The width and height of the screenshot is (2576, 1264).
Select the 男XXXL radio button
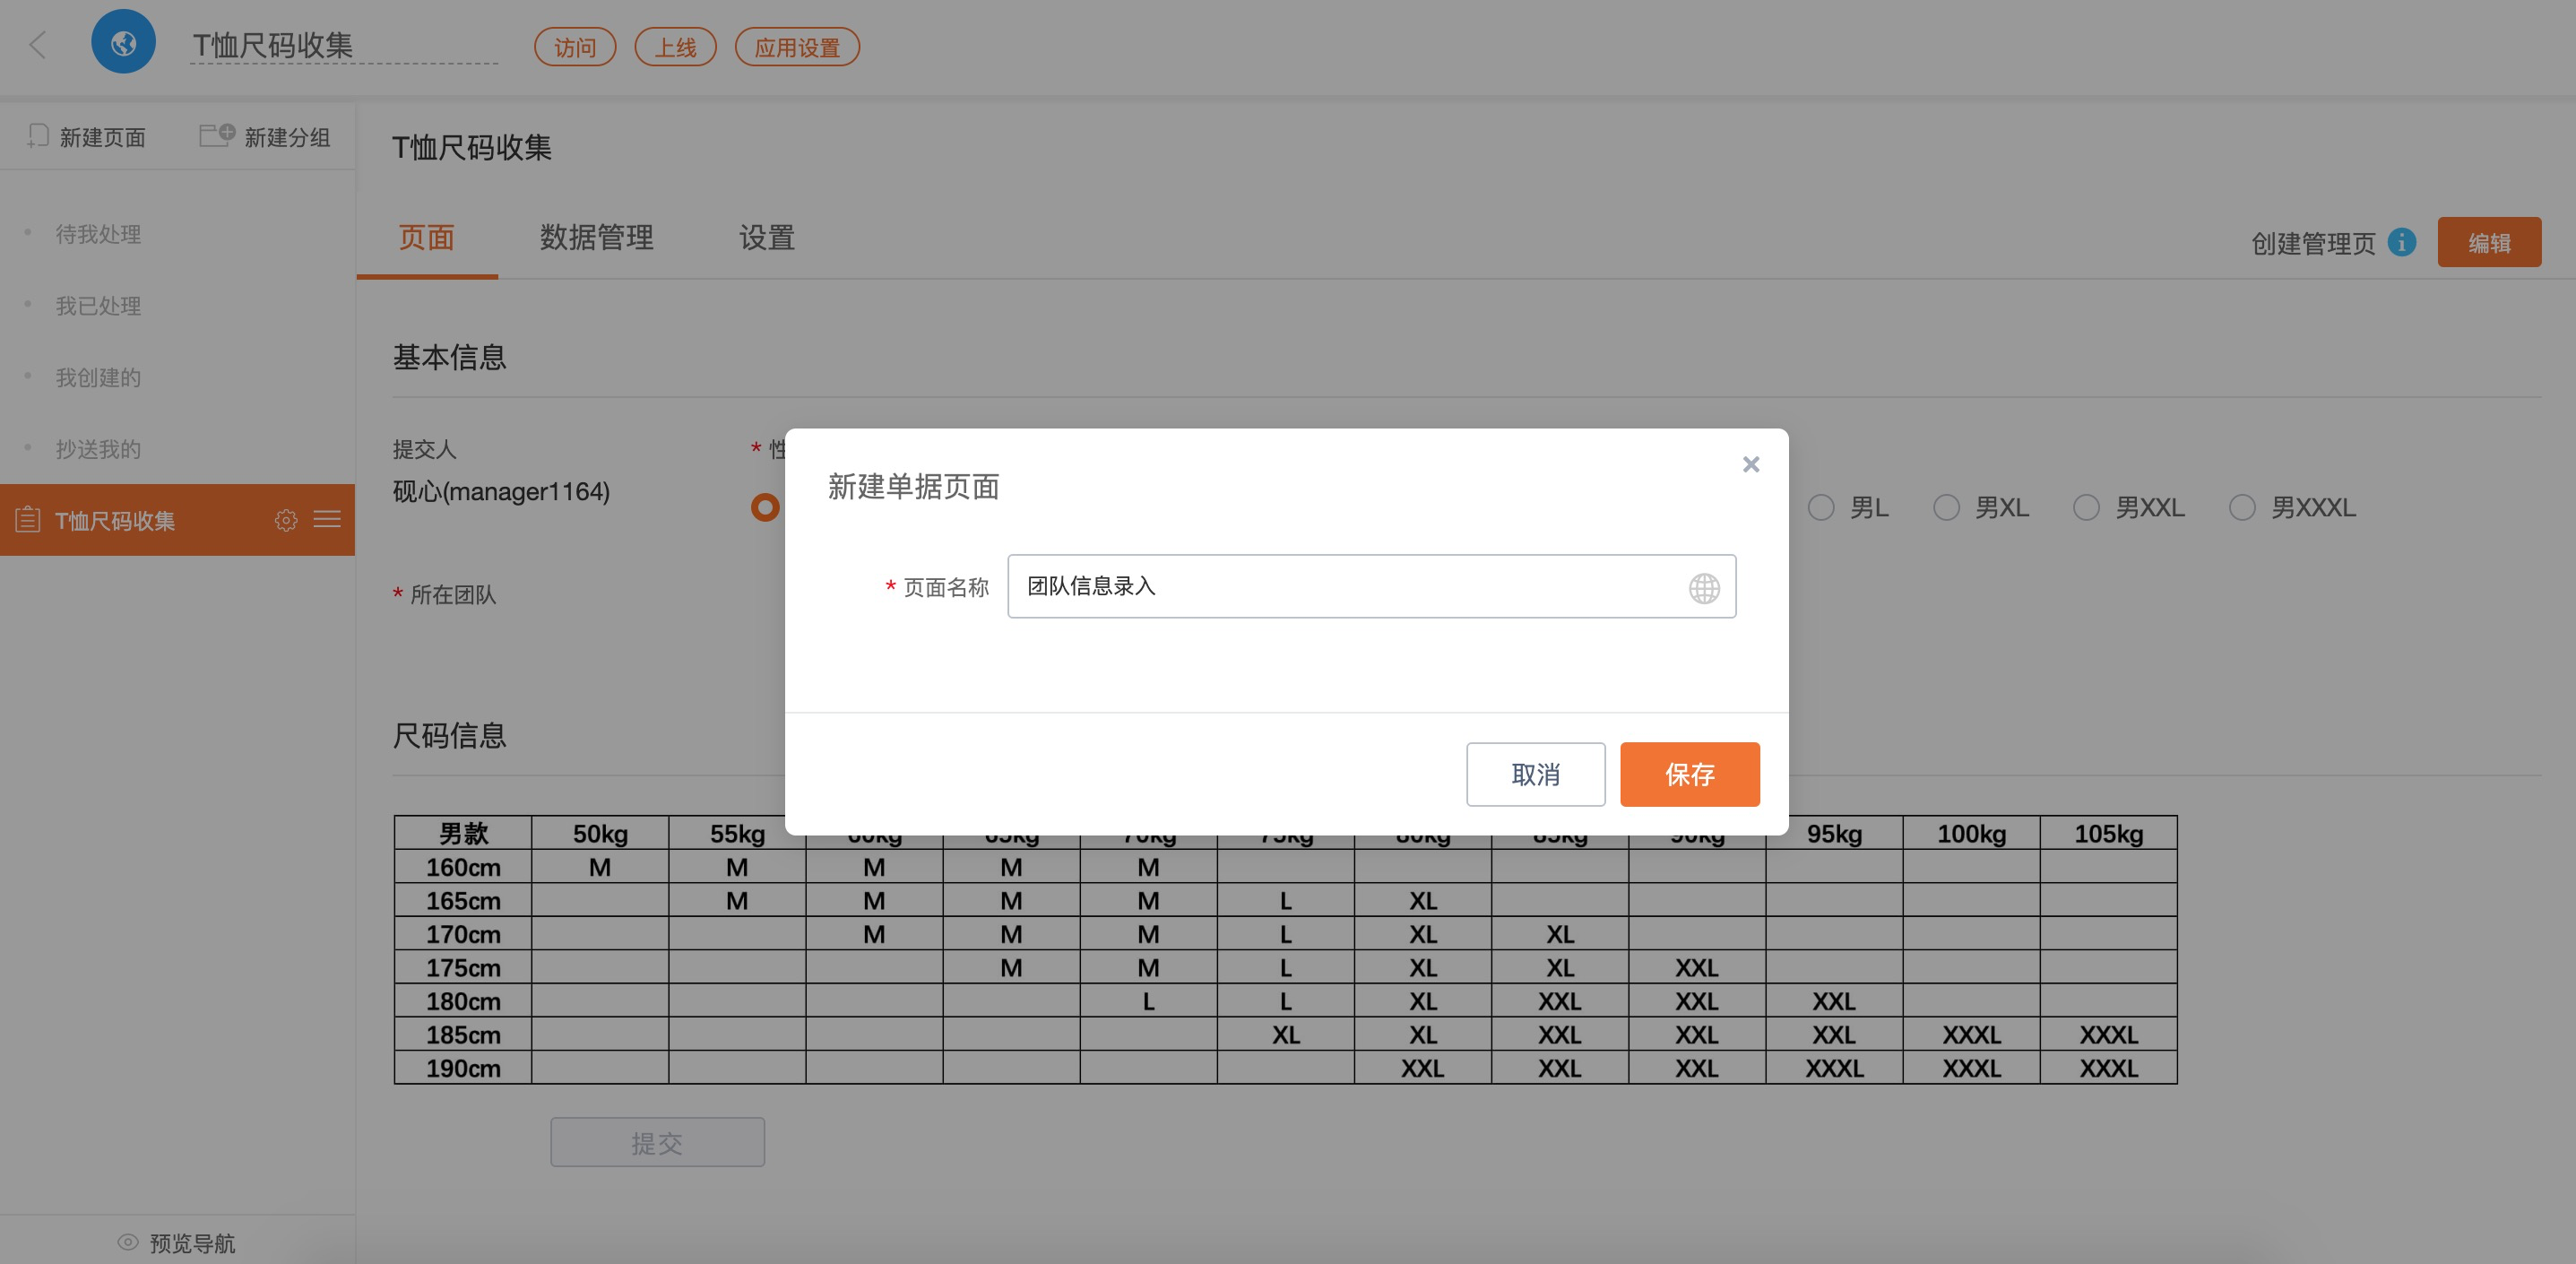pyautogui.click(x=2242, y=508)
